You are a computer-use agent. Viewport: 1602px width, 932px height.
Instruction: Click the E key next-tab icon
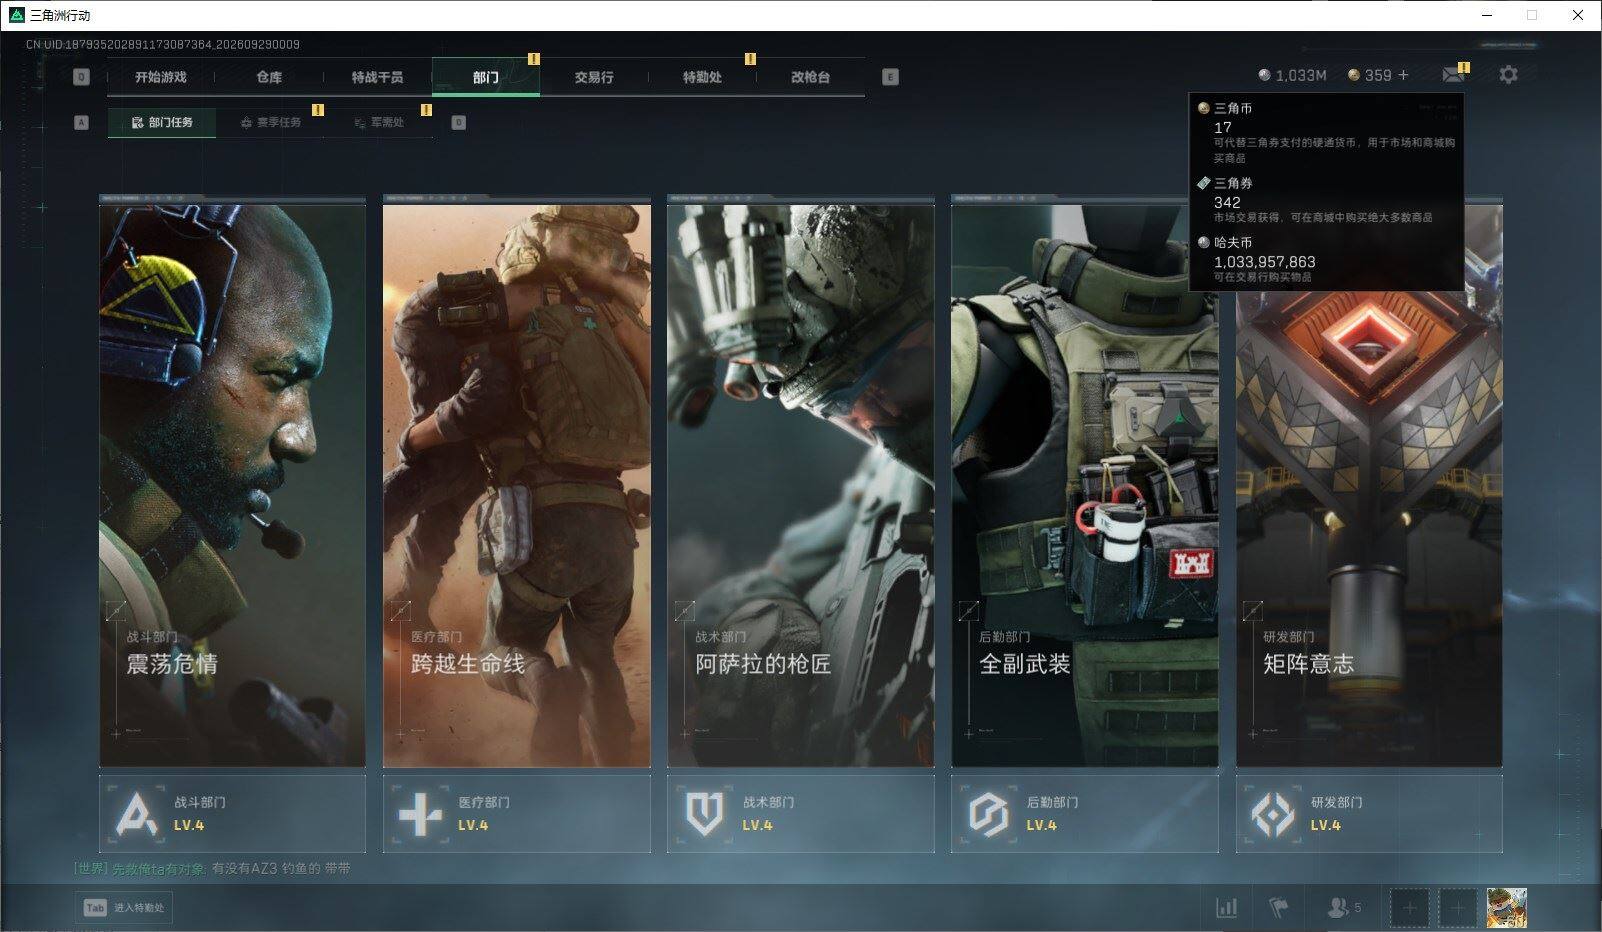click(x=891, y=77)
